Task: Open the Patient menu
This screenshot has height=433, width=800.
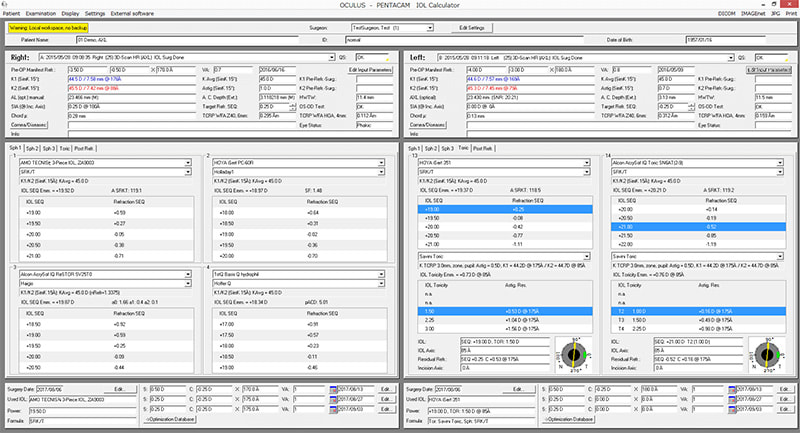Action: point(11,13)
